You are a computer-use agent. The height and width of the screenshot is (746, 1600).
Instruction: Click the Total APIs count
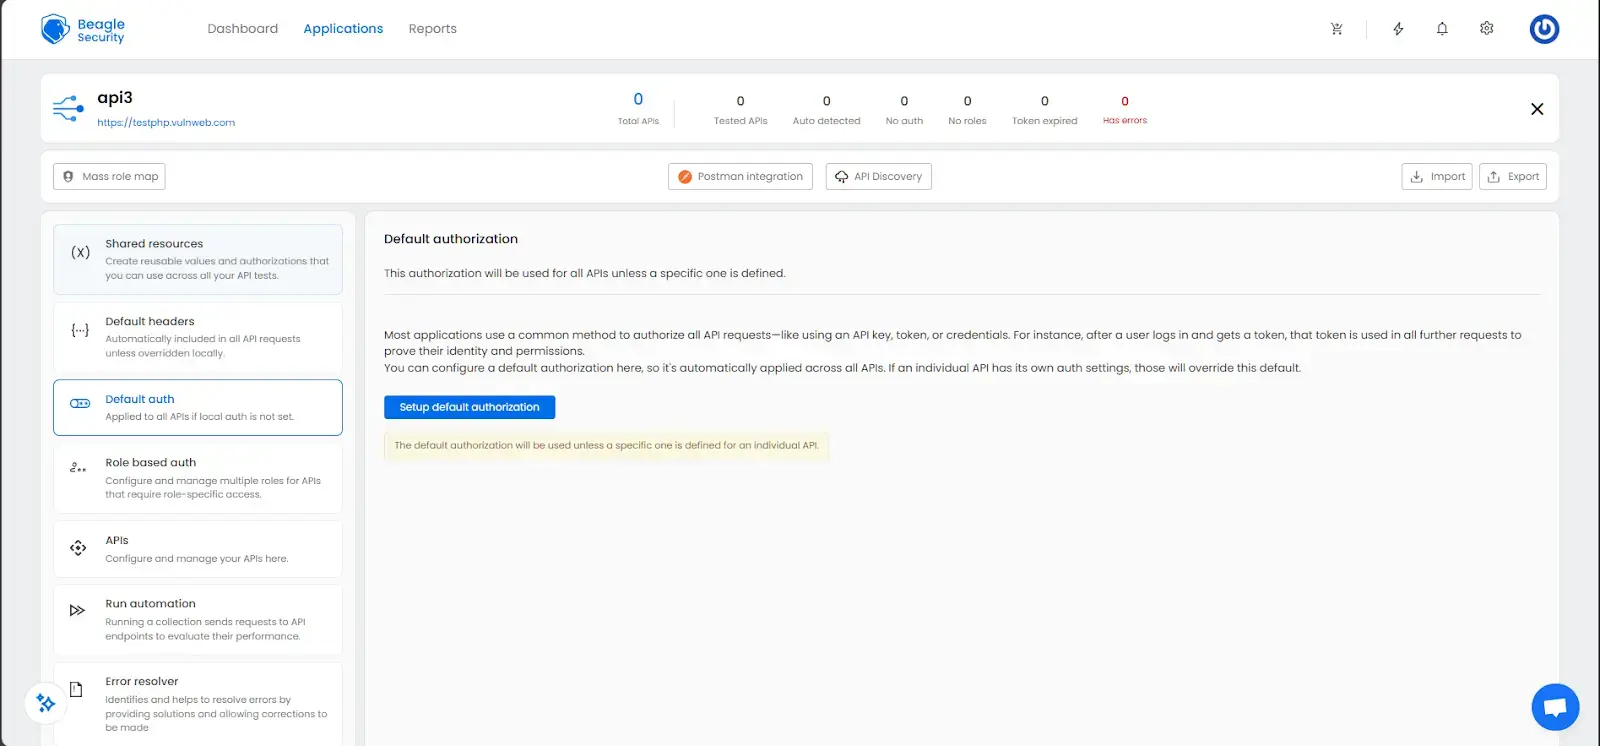[638, 99]
